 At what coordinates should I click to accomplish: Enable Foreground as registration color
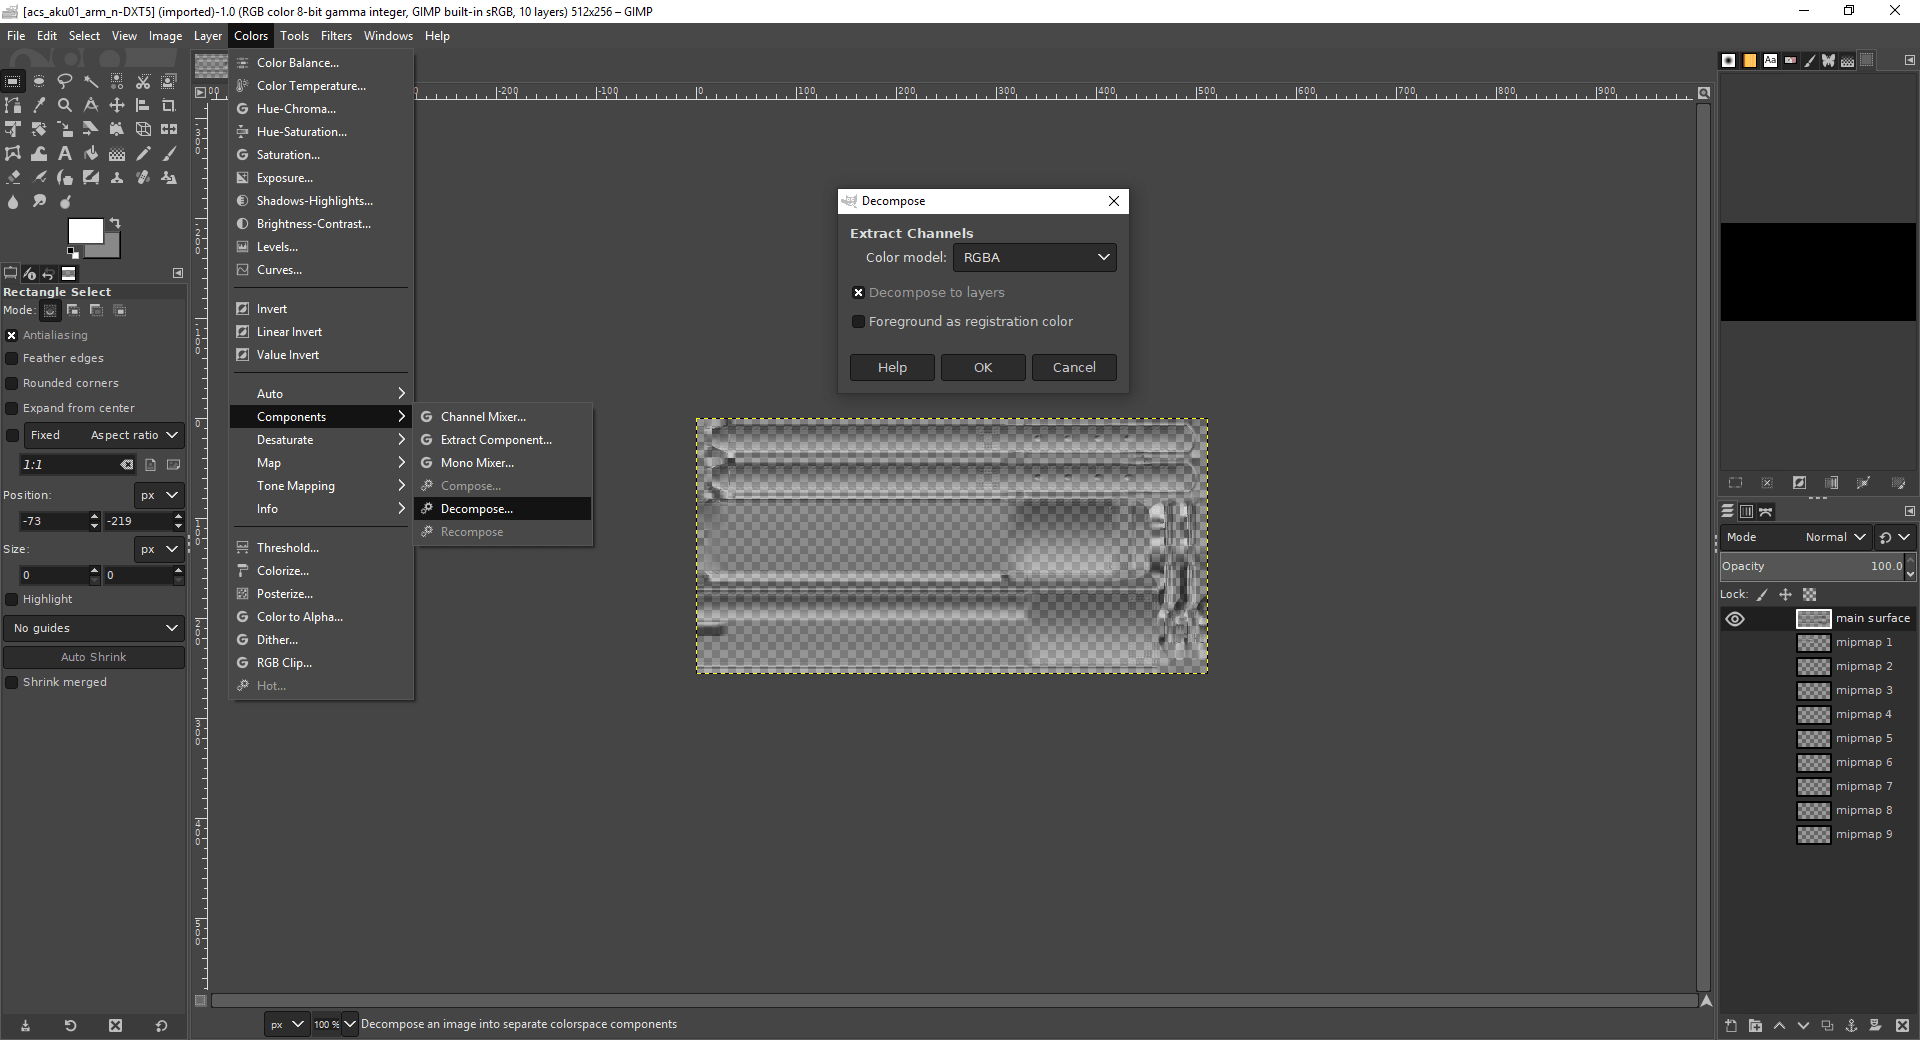(x=858, y=321)
